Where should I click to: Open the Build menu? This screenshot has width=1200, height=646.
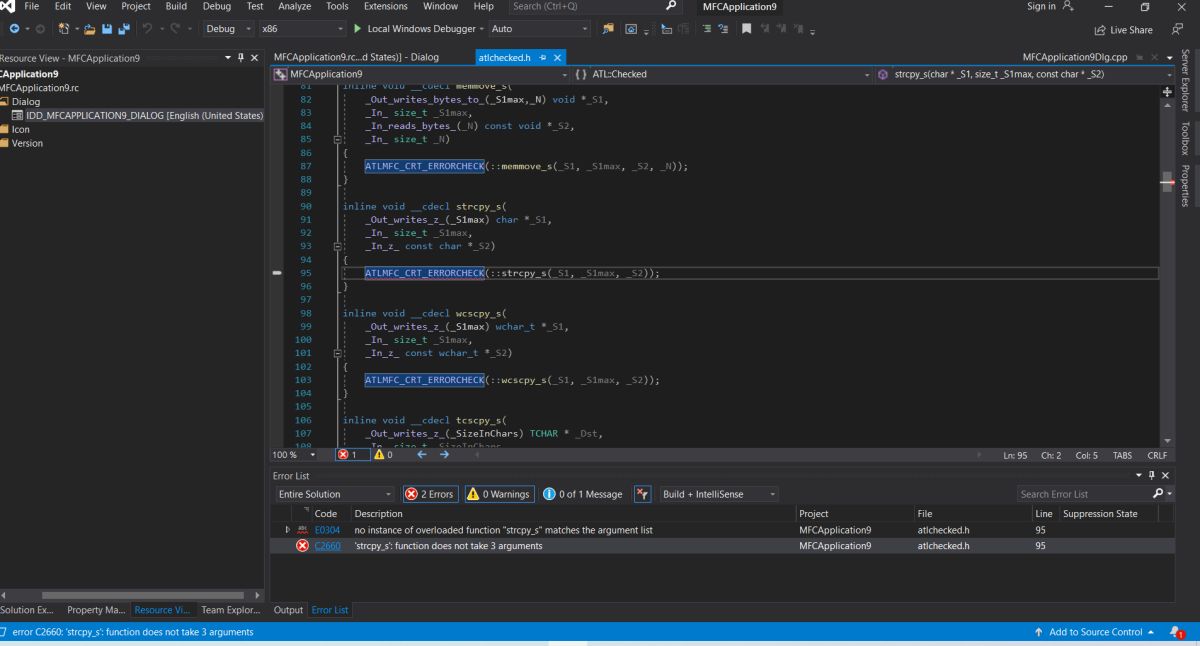click(176, 6)
